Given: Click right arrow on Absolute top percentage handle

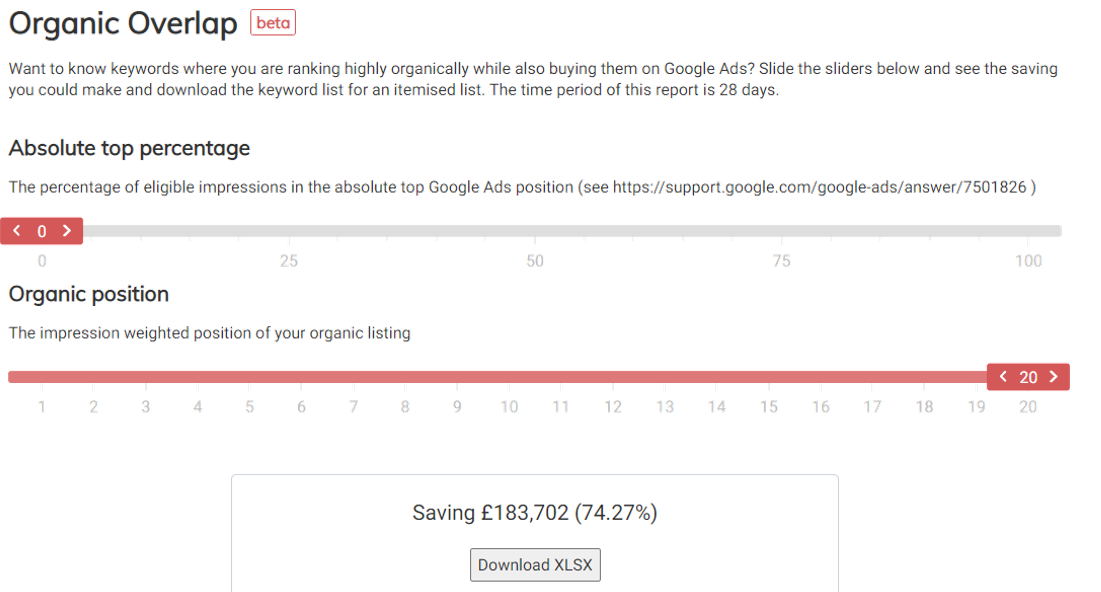Looking at the screenshot, I should tap(67, 231).
